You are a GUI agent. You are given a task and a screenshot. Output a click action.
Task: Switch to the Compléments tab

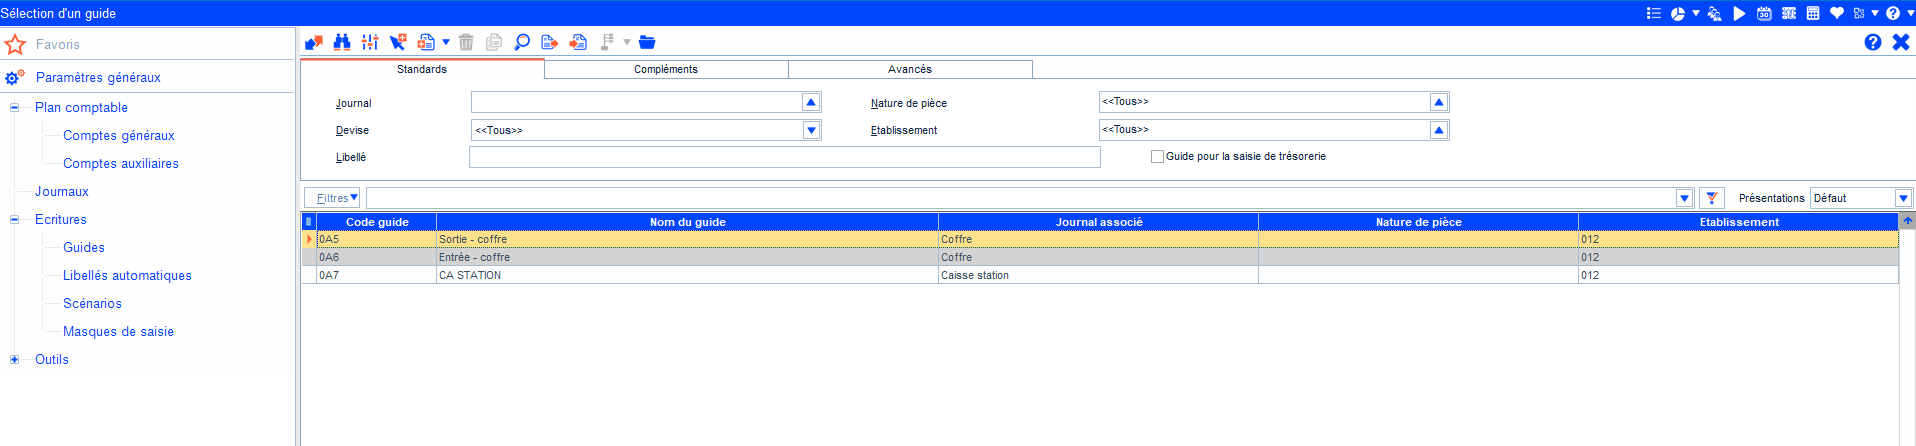pos(666,69)
